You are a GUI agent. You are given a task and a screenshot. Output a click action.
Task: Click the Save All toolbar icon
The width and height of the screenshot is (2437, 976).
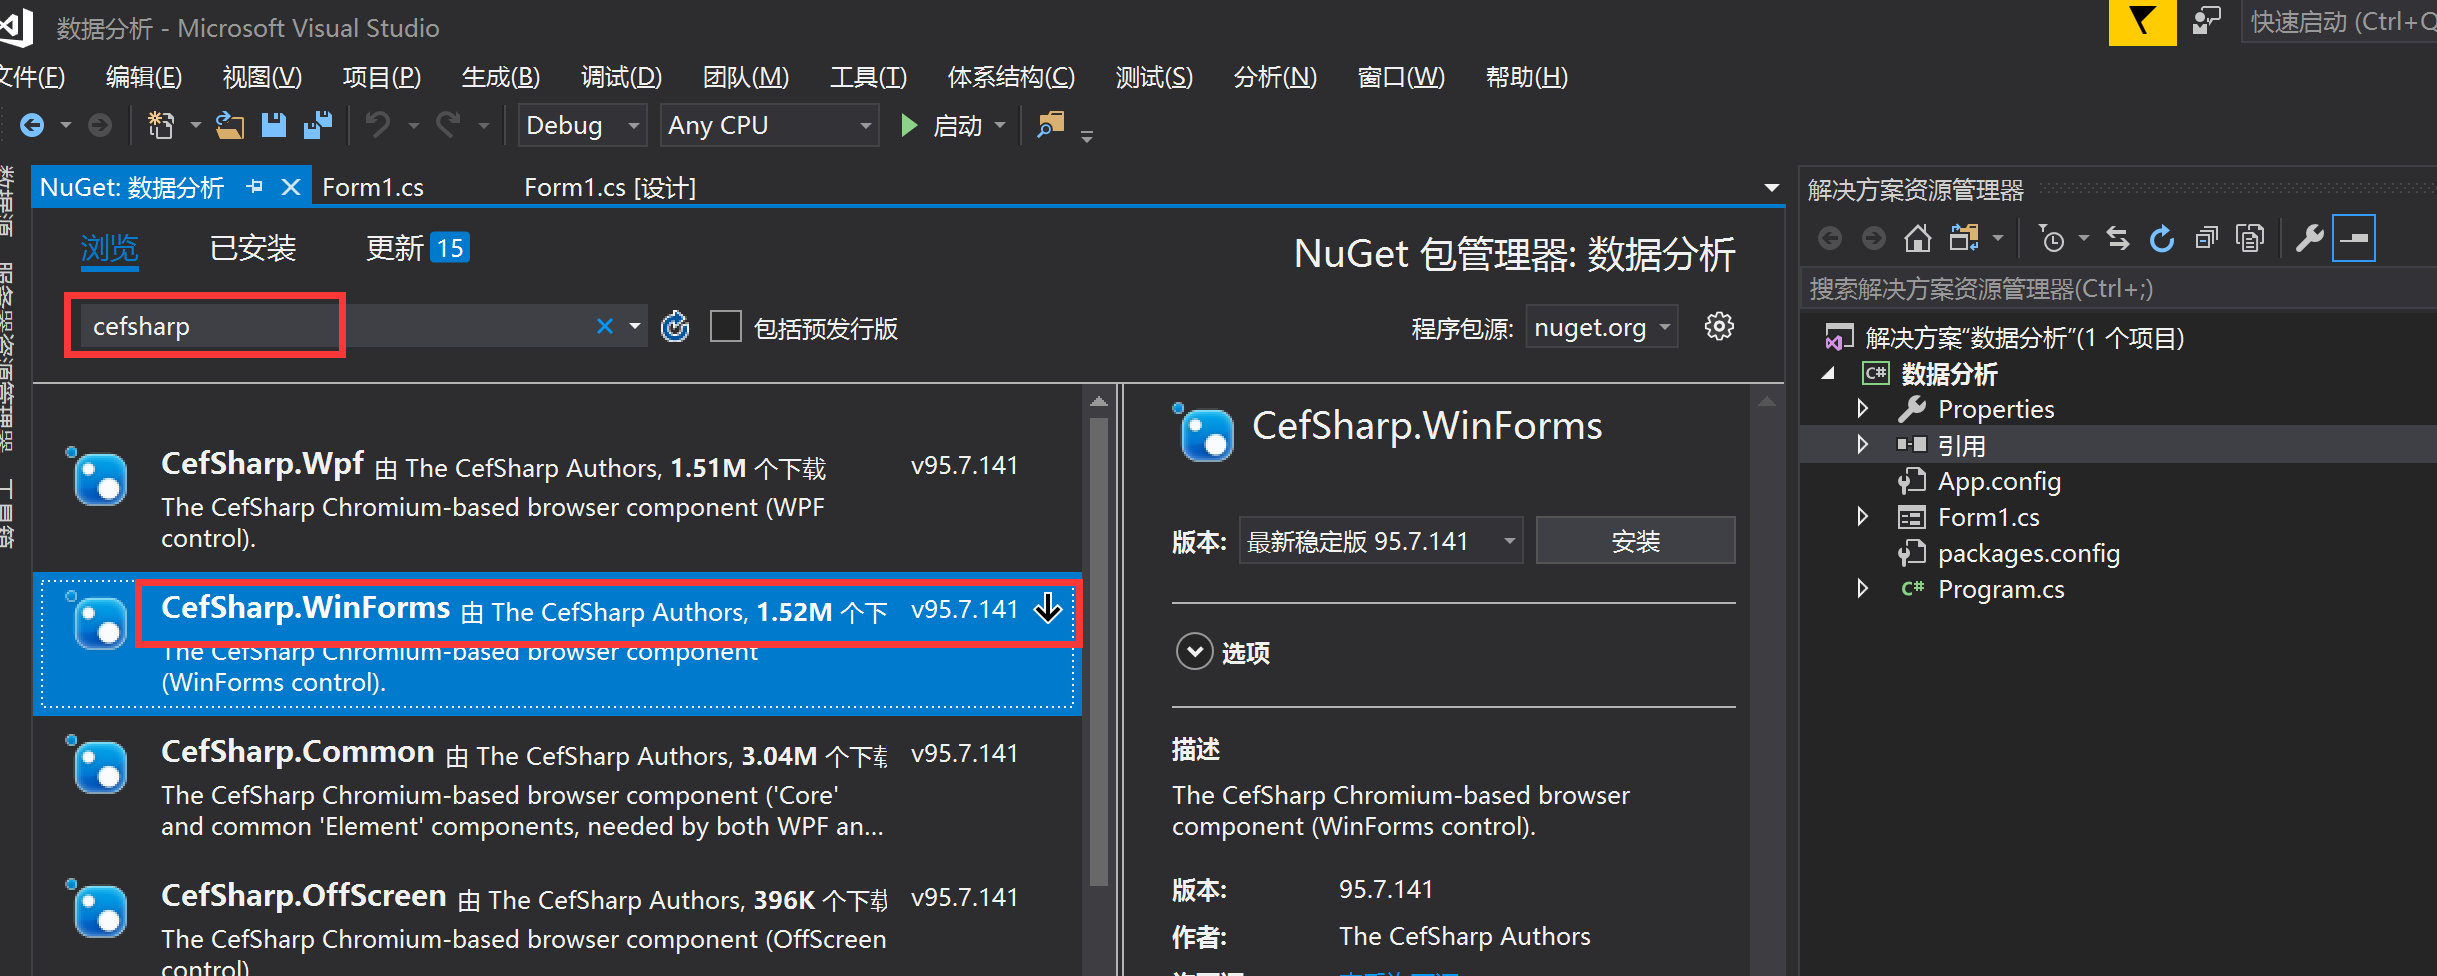[318, 125]
